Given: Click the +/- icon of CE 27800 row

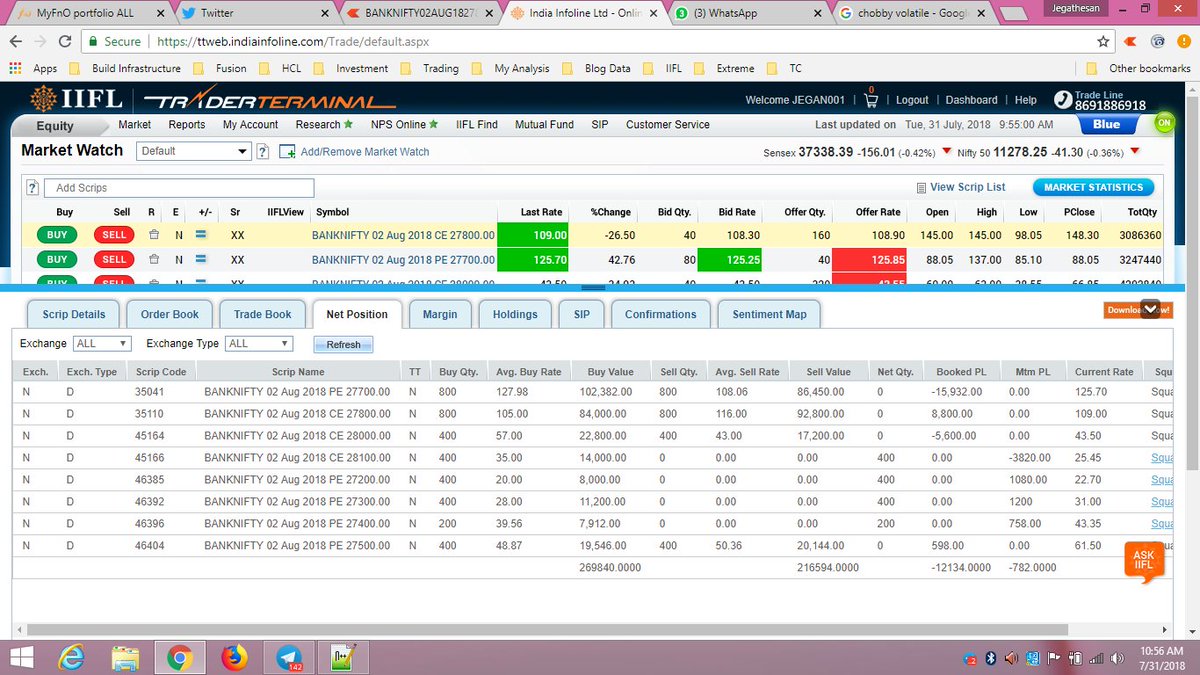Looking at the screenshot, I should click(x=200, y=235).
